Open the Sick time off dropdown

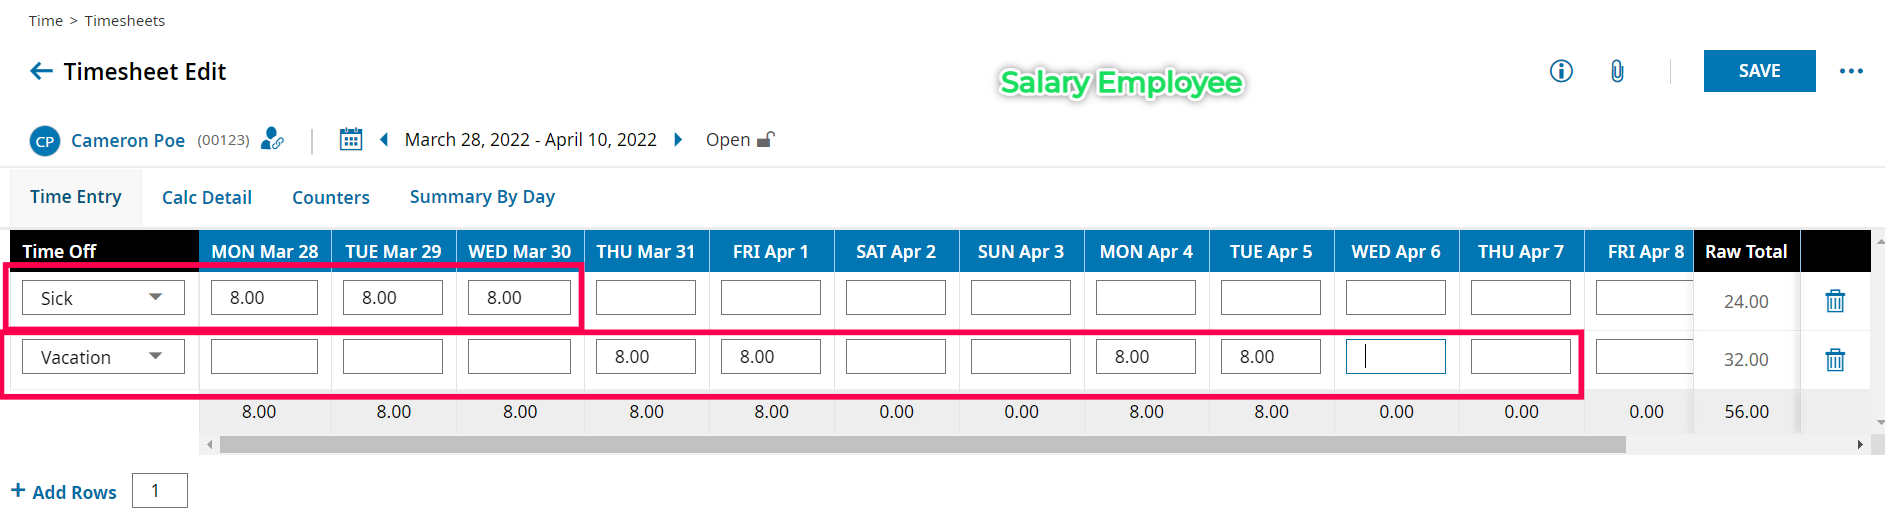tap(103, 298)
